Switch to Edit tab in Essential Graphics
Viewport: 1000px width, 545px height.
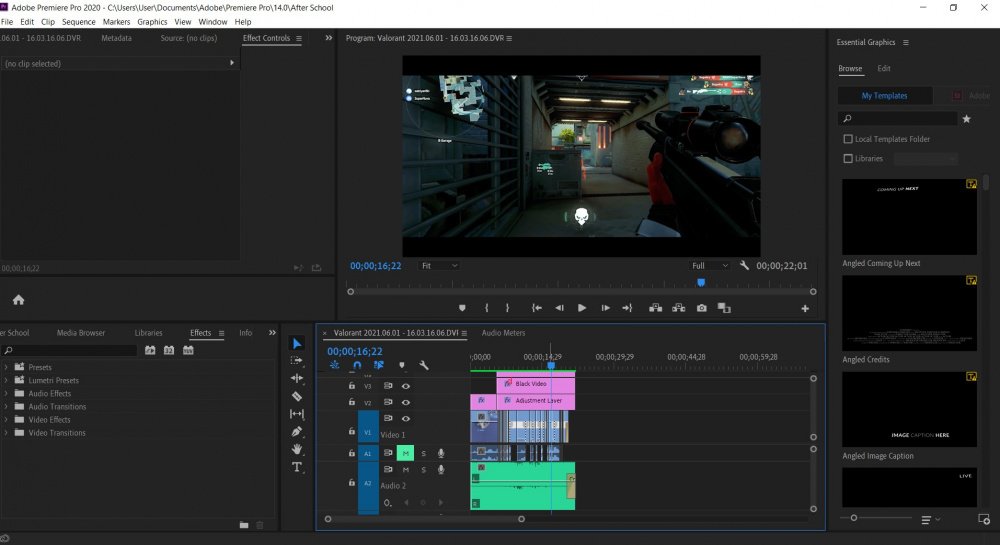pyautogui.click(x=883, y=68)
